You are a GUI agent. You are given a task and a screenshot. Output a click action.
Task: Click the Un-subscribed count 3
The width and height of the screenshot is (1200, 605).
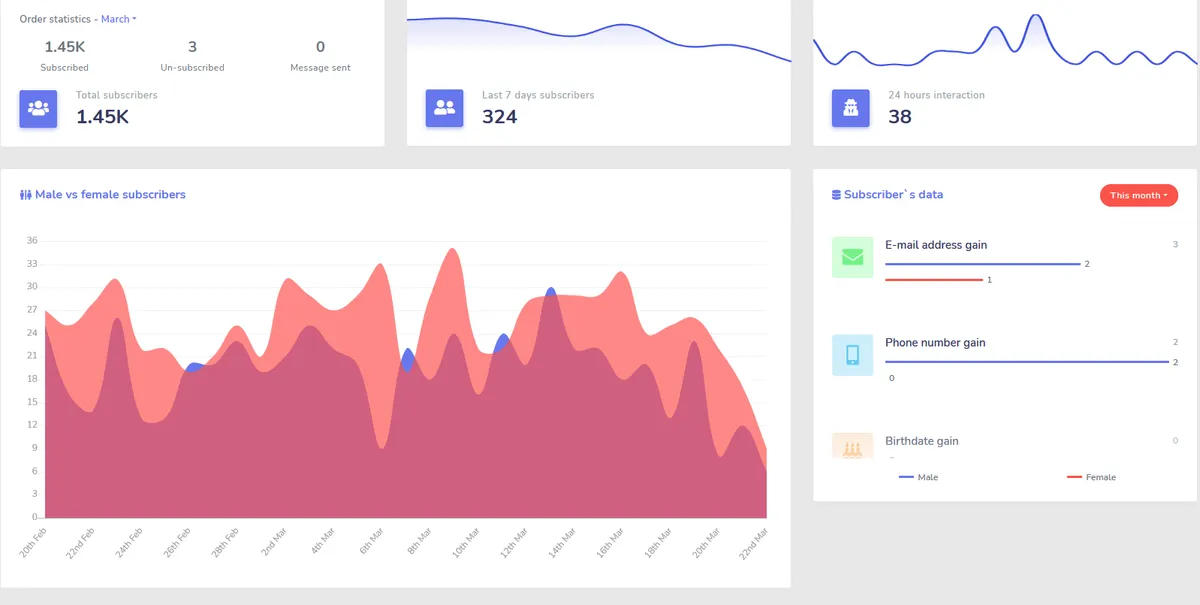point(192,47)
